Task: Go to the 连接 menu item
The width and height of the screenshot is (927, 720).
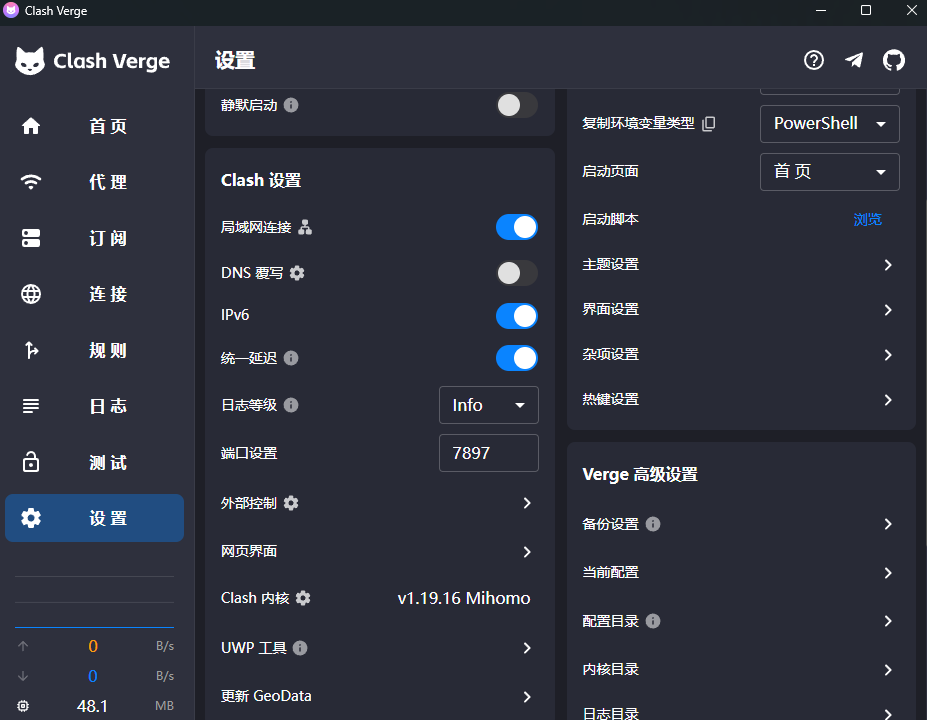Action: click(x=95, y=294)
